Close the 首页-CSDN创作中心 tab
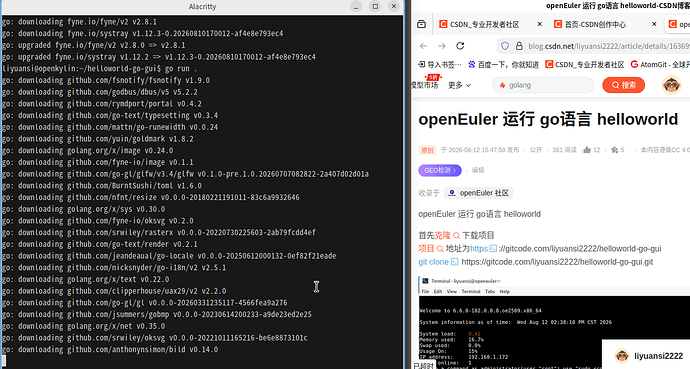Screen dimensions: 690x369 tap(654, 24)
